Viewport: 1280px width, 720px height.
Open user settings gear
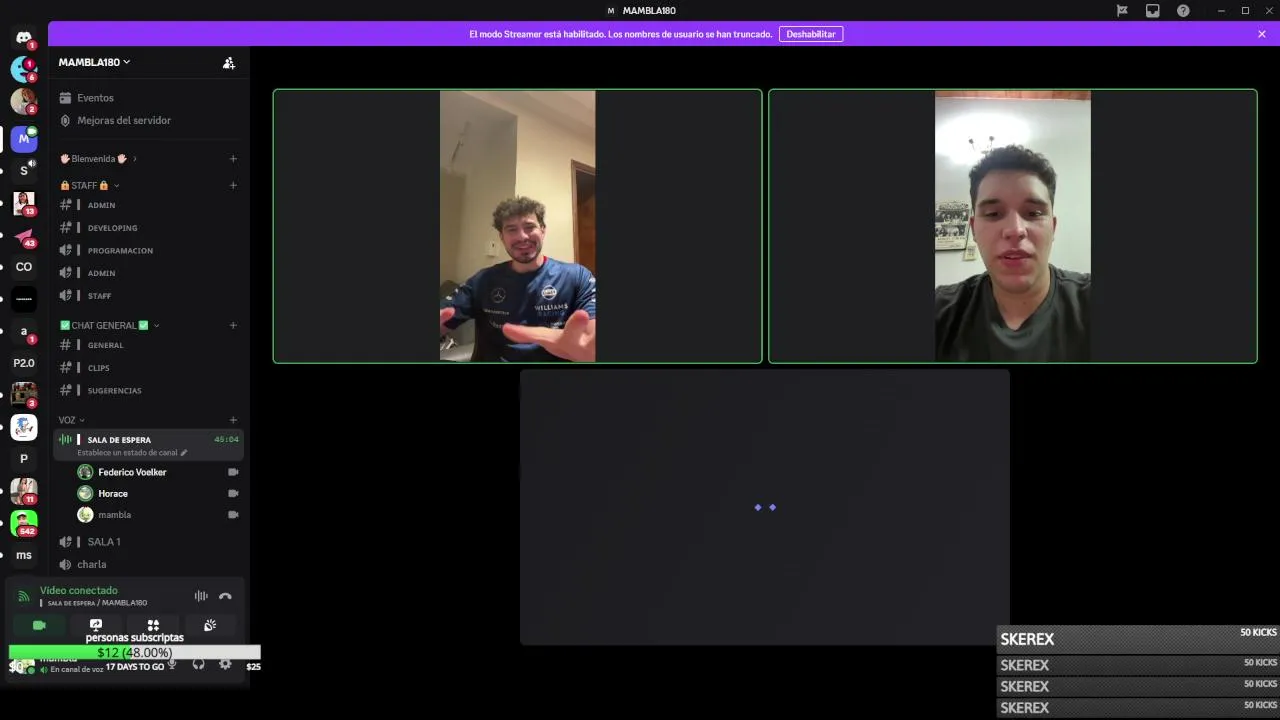click(225, 664)
